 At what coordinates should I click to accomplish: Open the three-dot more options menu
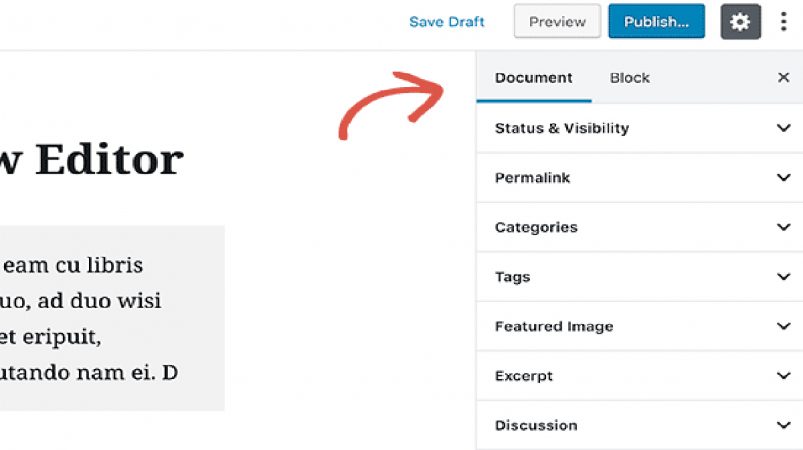point(784,22)
